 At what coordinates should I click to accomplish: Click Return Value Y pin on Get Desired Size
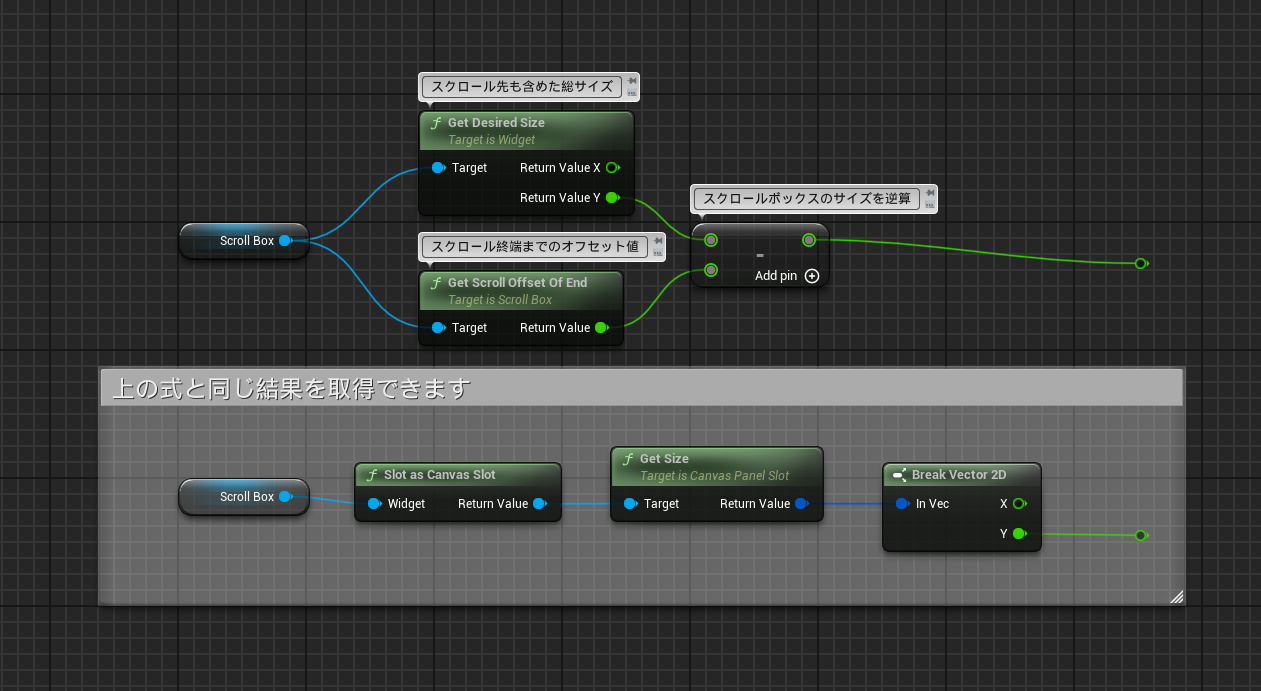click(612, 198)
